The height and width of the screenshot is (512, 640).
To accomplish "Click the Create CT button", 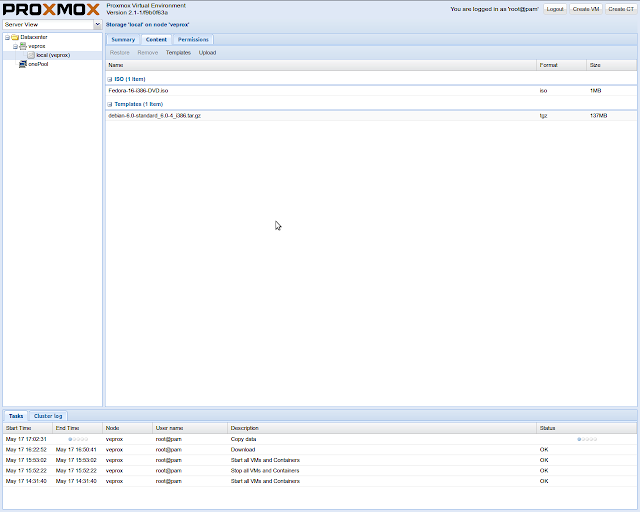I will (x=621, y=9).
